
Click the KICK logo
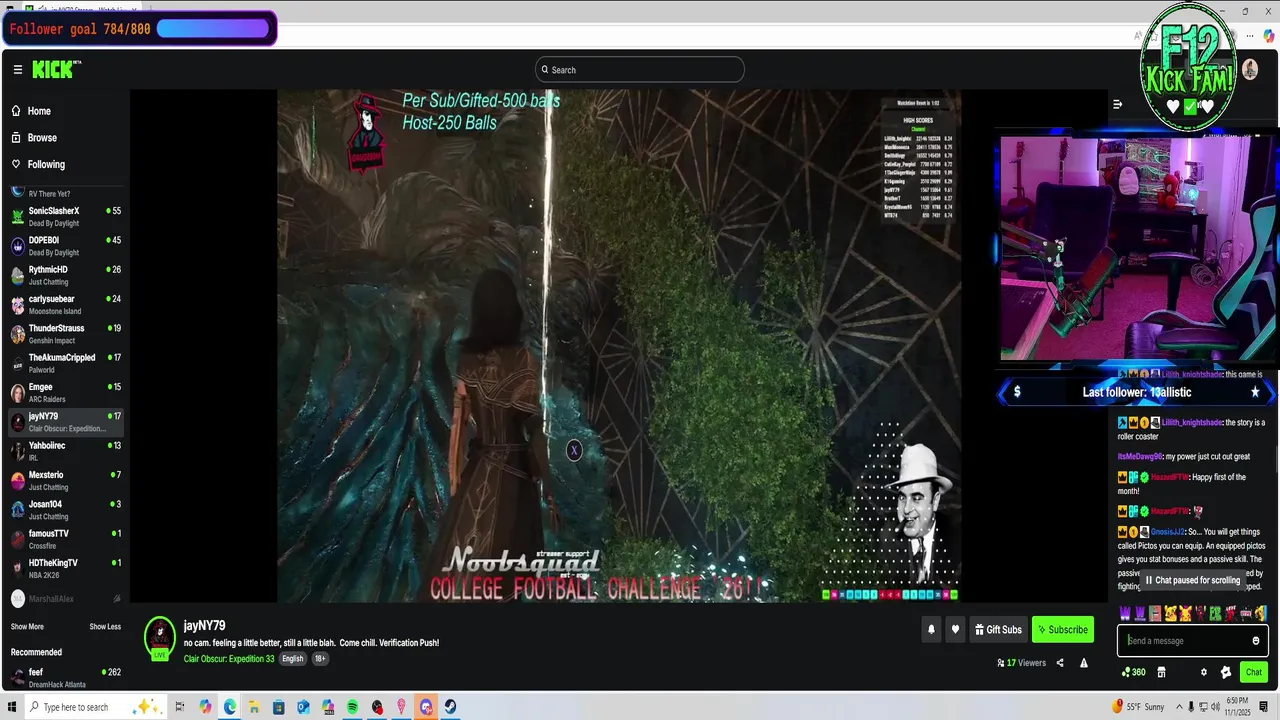pos(55,69)
